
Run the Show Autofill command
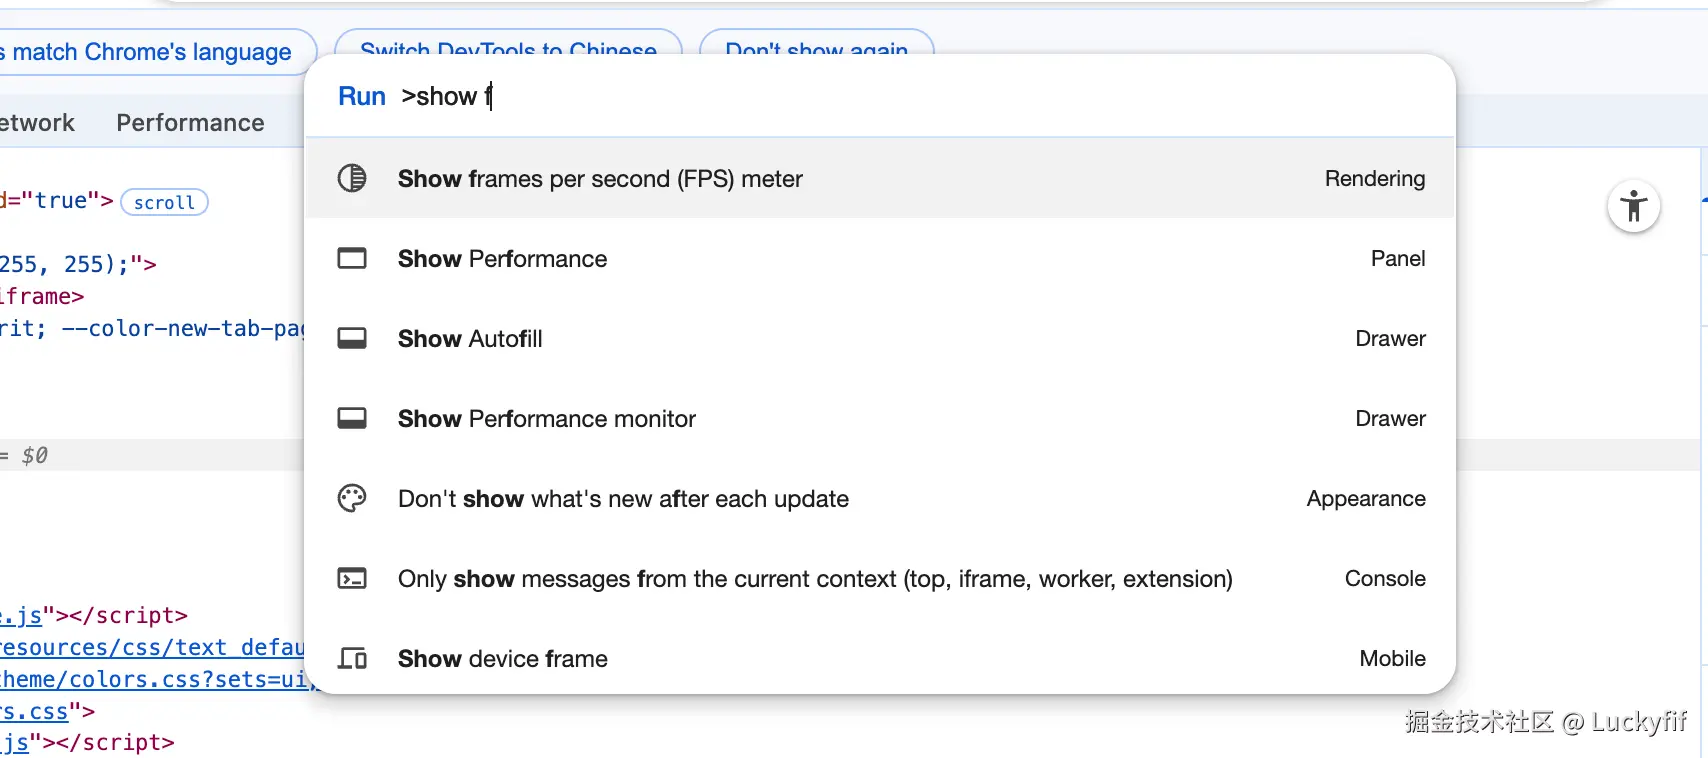(470, 339)
